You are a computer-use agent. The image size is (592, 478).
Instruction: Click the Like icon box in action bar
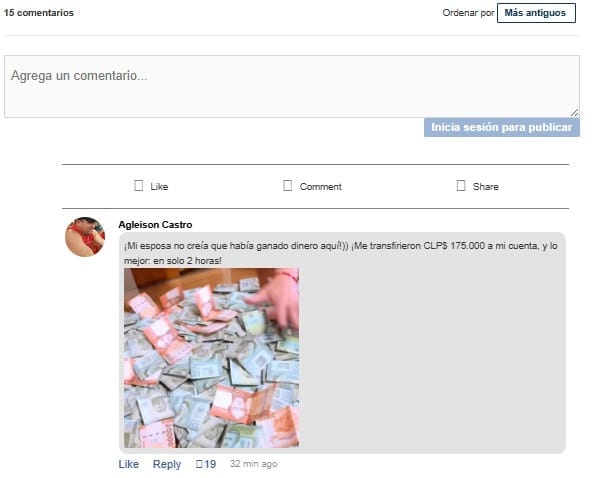(139, 185)
